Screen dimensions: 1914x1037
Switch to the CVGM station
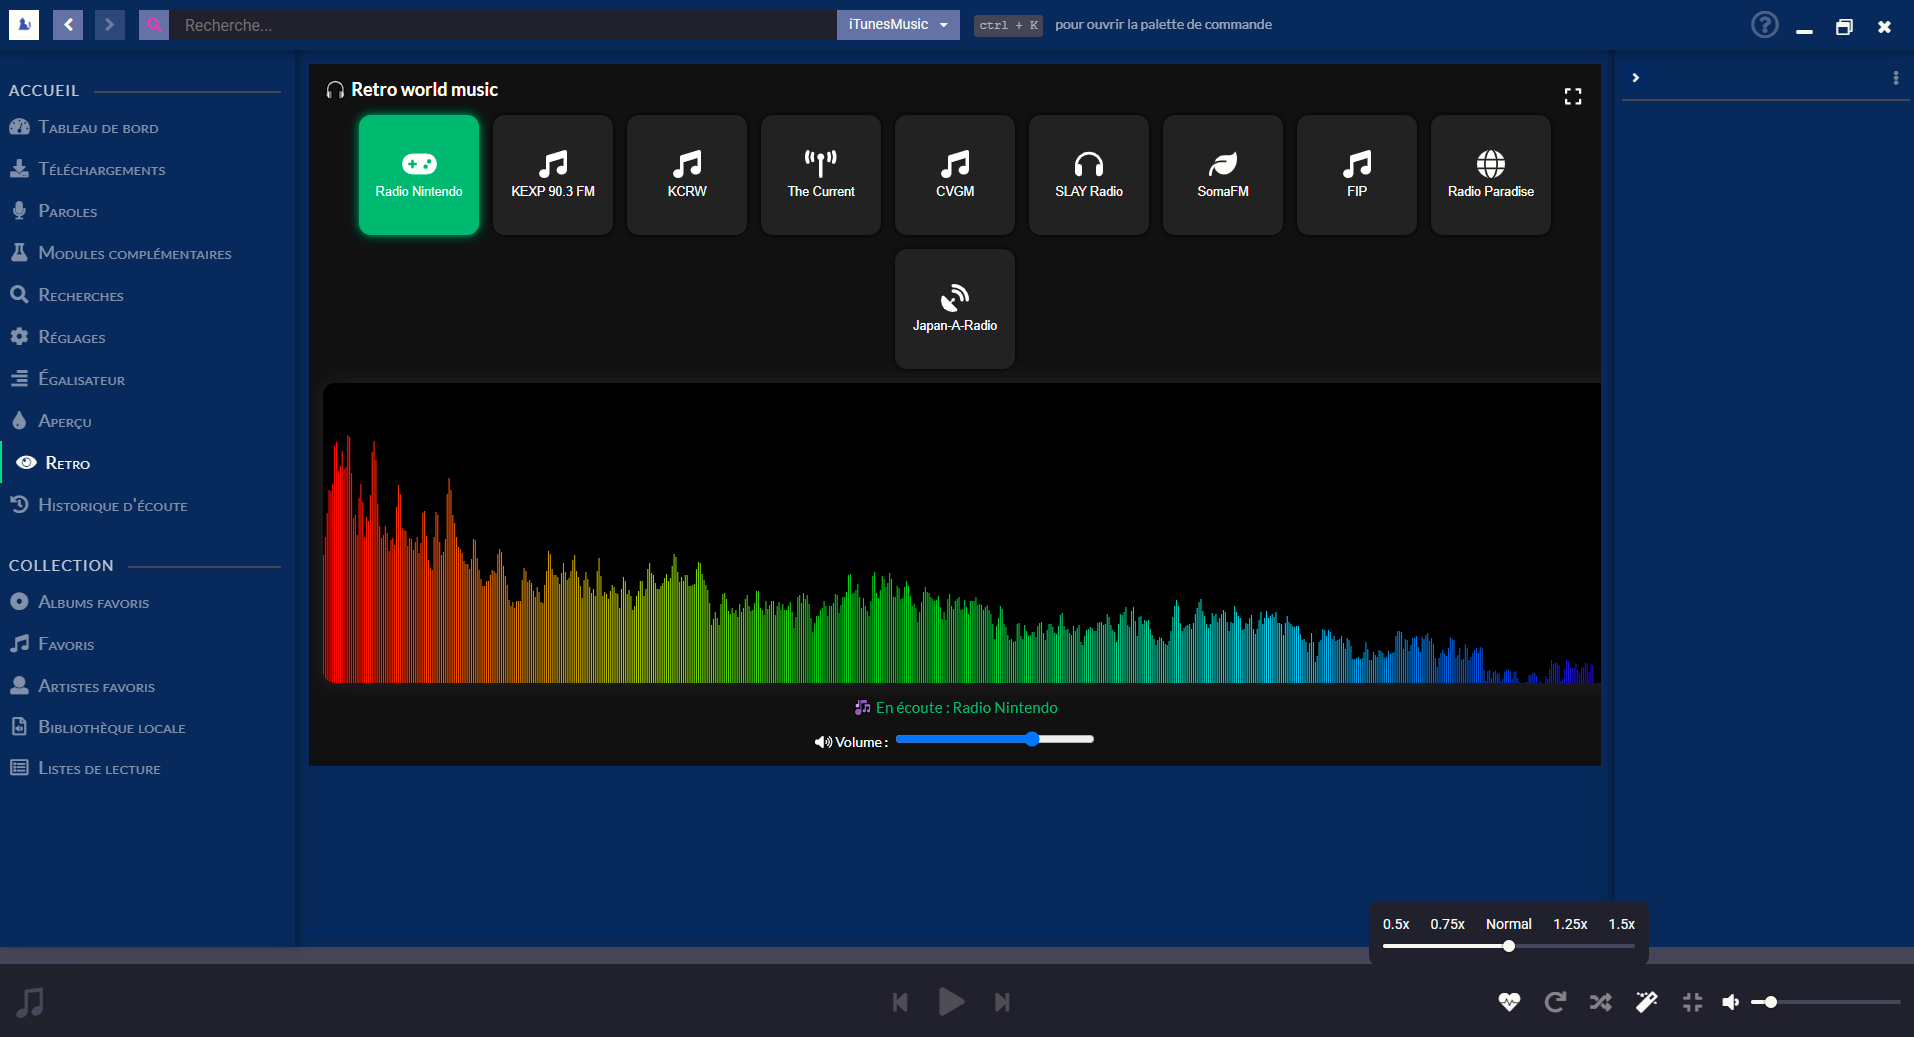coord(955,175)
